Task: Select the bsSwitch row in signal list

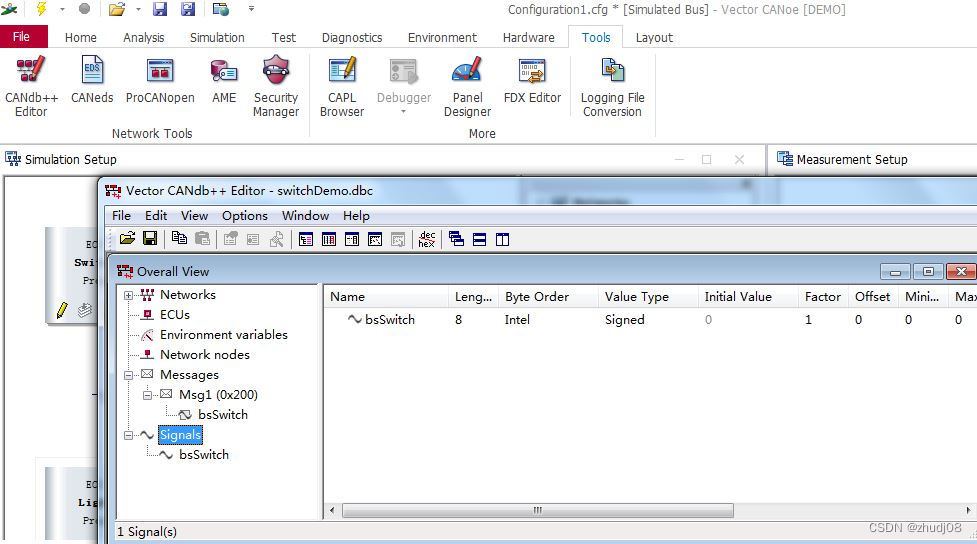Action: coord(651,320)
